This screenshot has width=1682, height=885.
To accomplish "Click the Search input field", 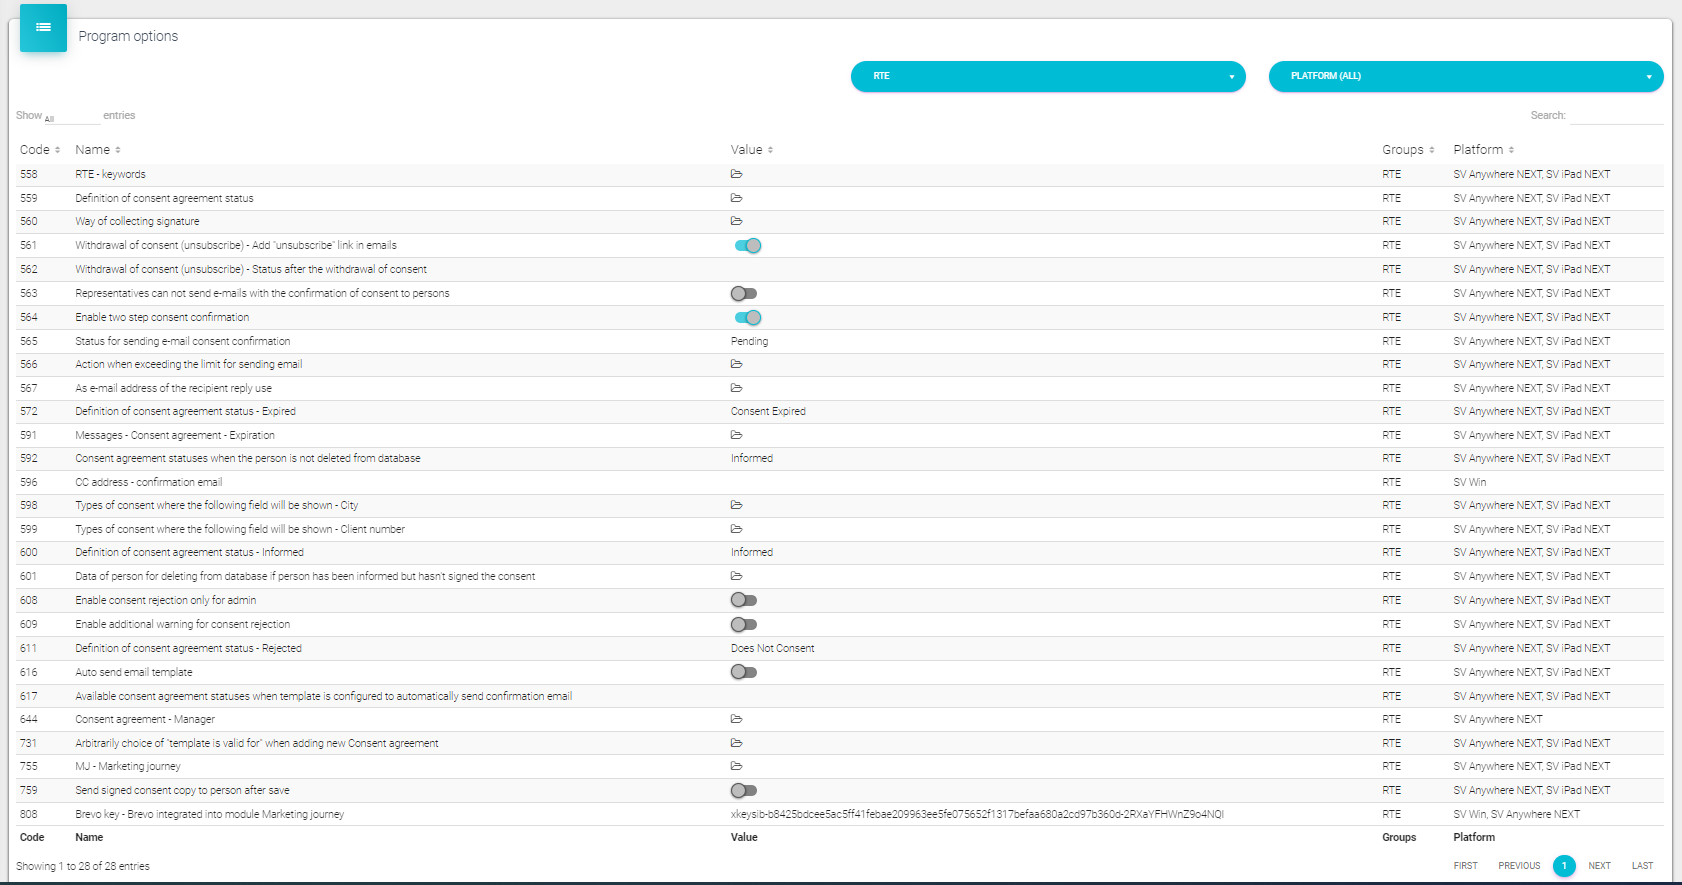I will [1616, 116].
